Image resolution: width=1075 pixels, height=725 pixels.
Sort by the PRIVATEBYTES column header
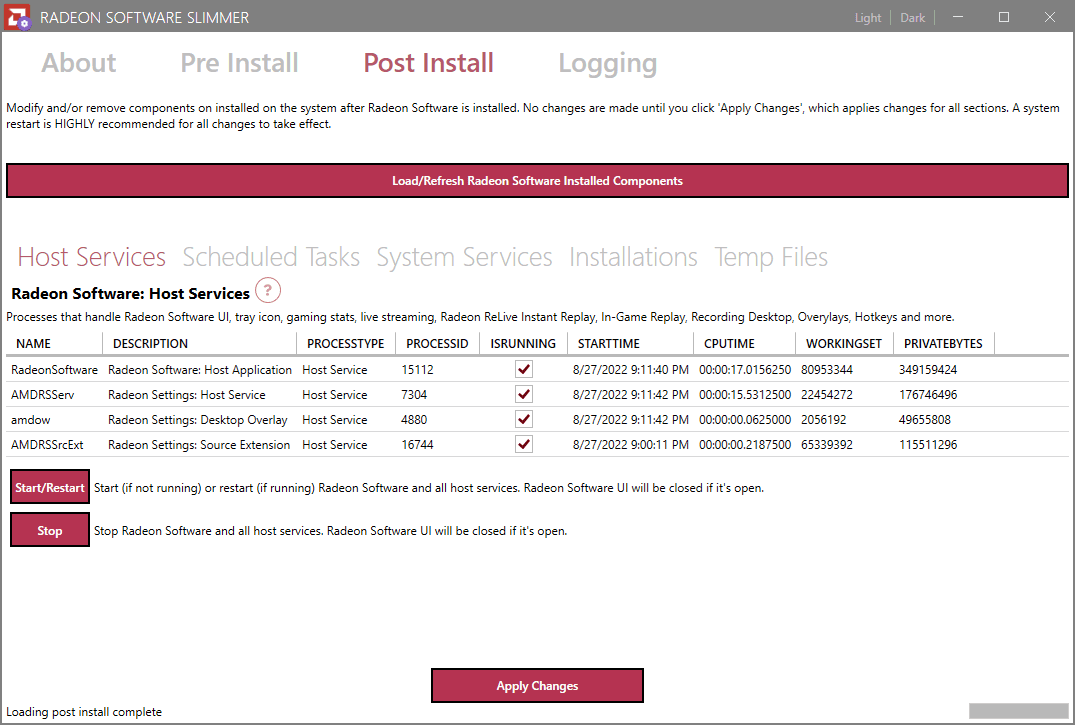coord(944,343)
